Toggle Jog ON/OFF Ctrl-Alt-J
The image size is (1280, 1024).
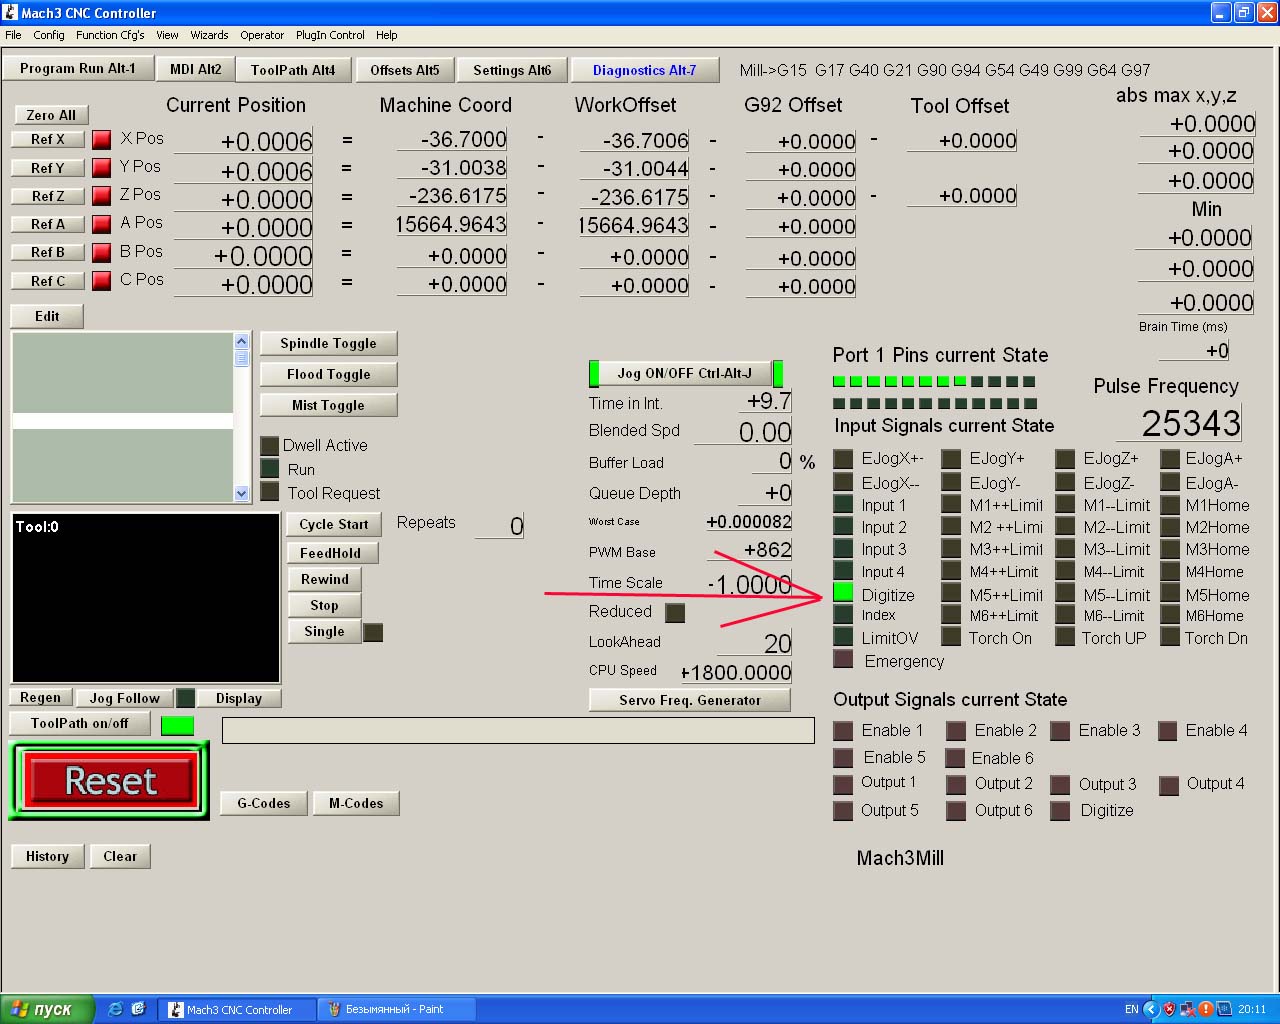point(684,373)
